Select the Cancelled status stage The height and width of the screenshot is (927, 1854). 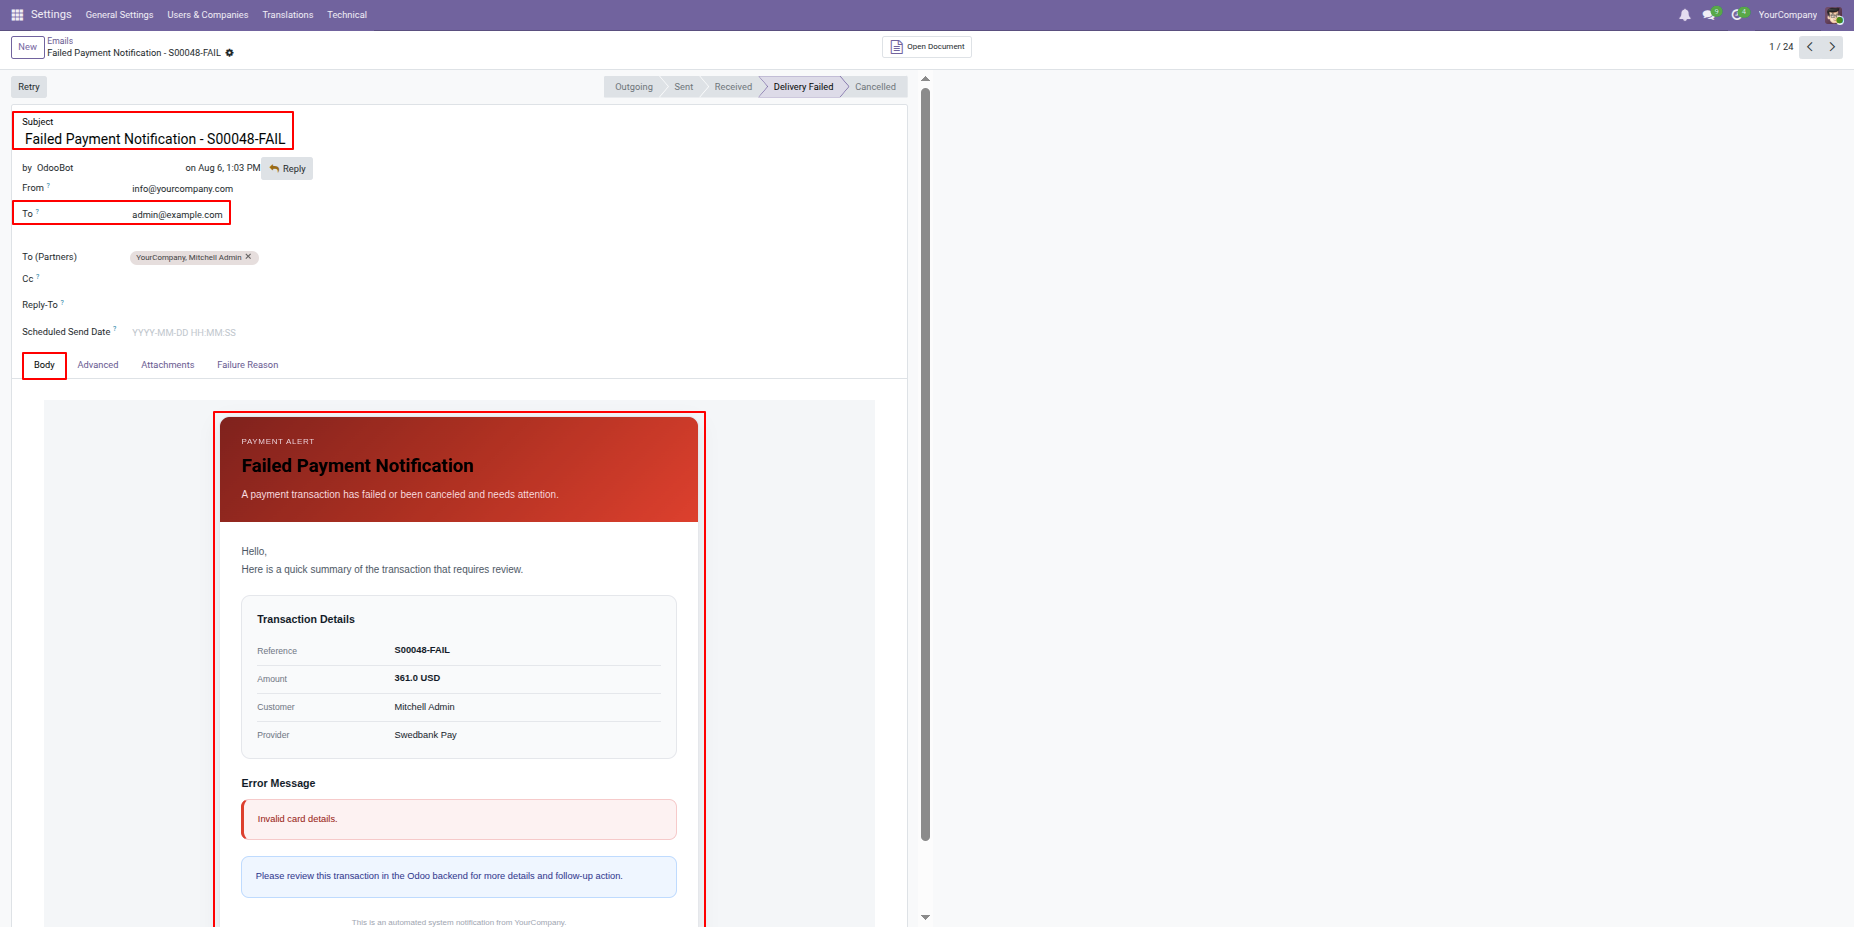[876, 87]
